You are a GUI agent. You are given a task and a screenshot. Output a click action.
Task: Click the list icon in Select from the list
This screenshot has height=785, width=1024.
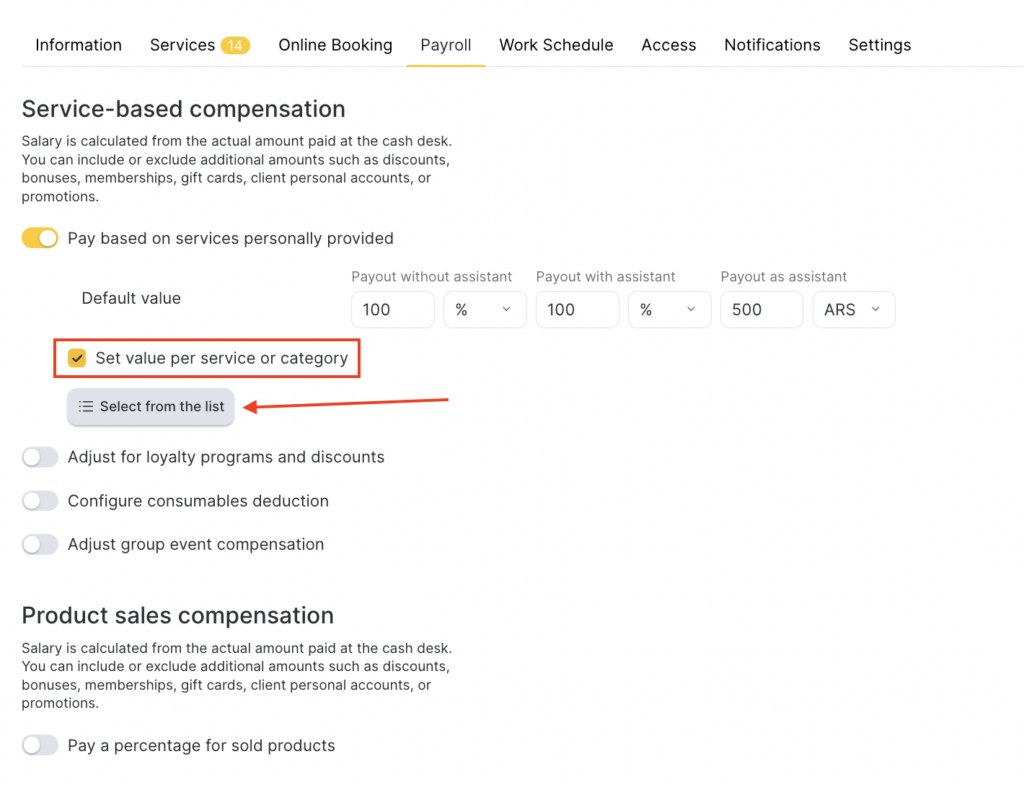pos(86,407)
